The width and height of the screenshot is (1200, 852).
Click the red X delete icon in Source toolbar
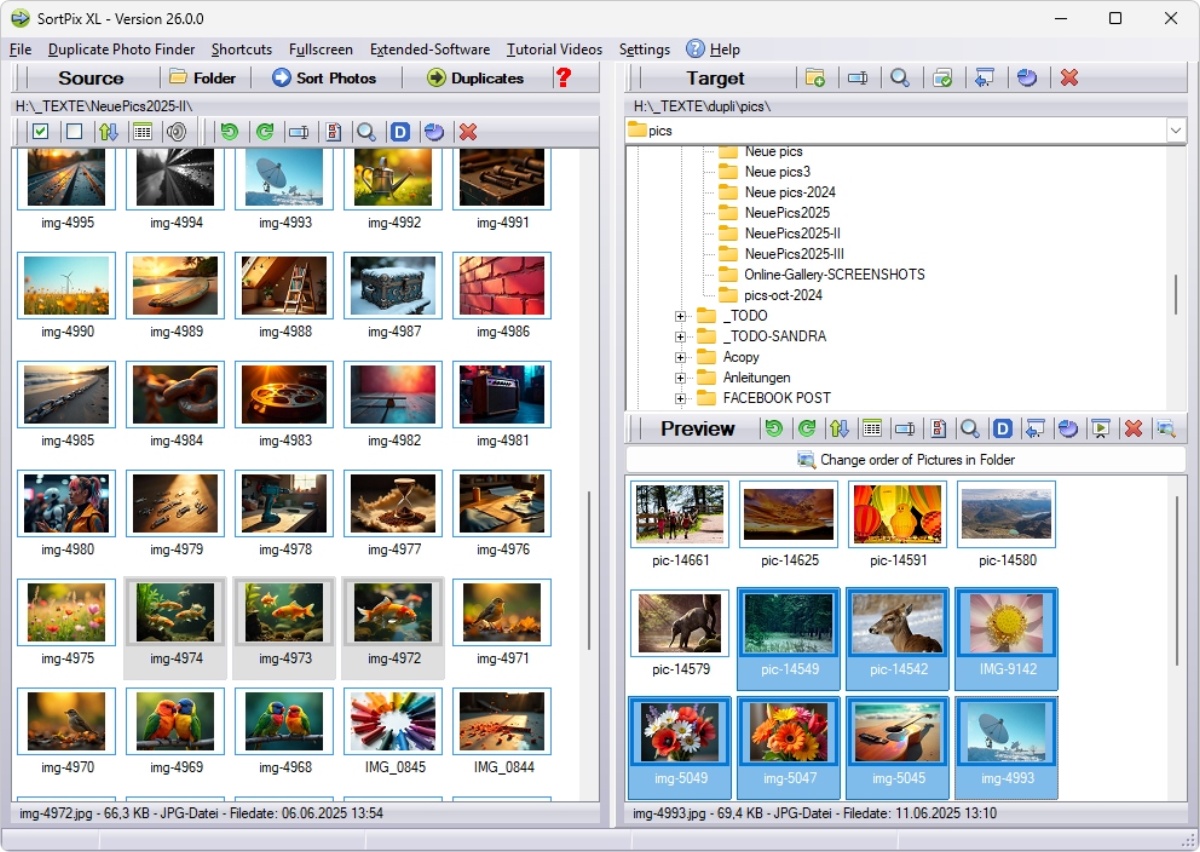(468, 131)
